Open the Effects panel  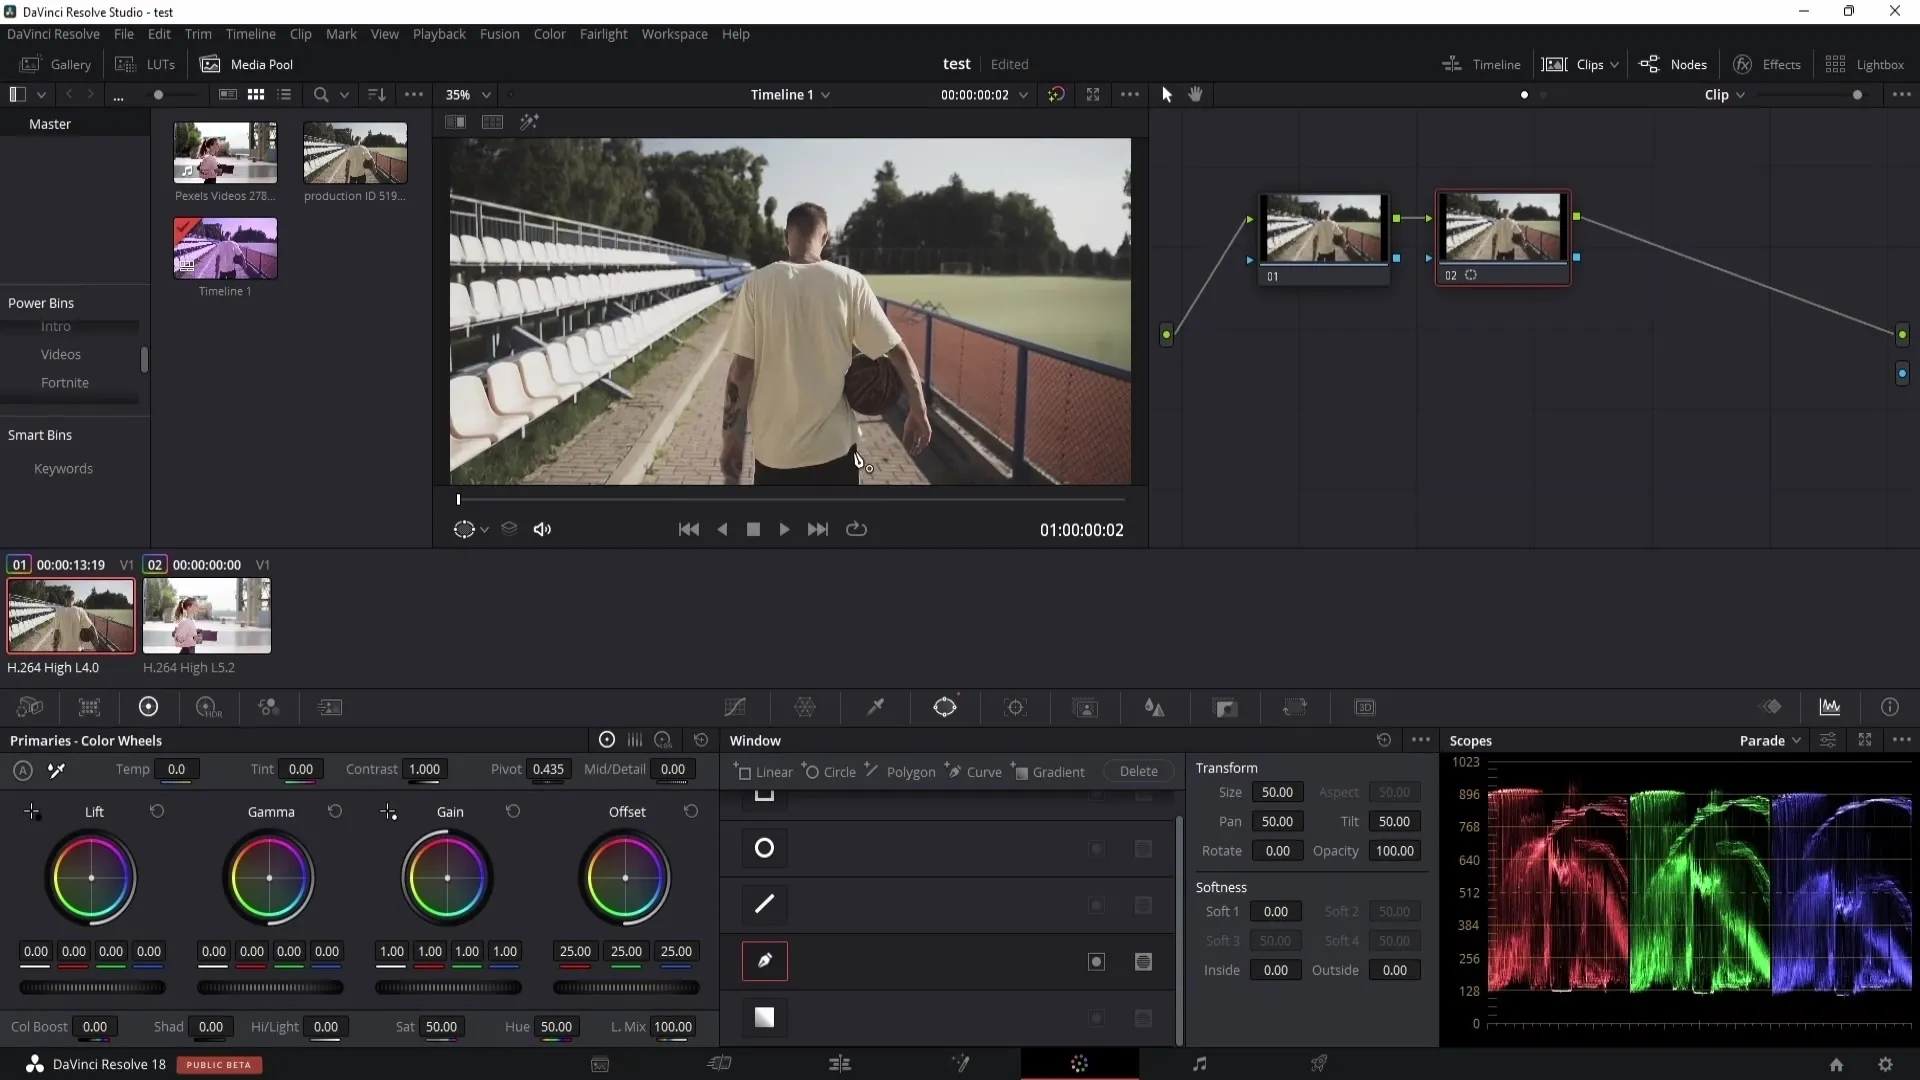pyautogui.click(x=1767, y=64)
